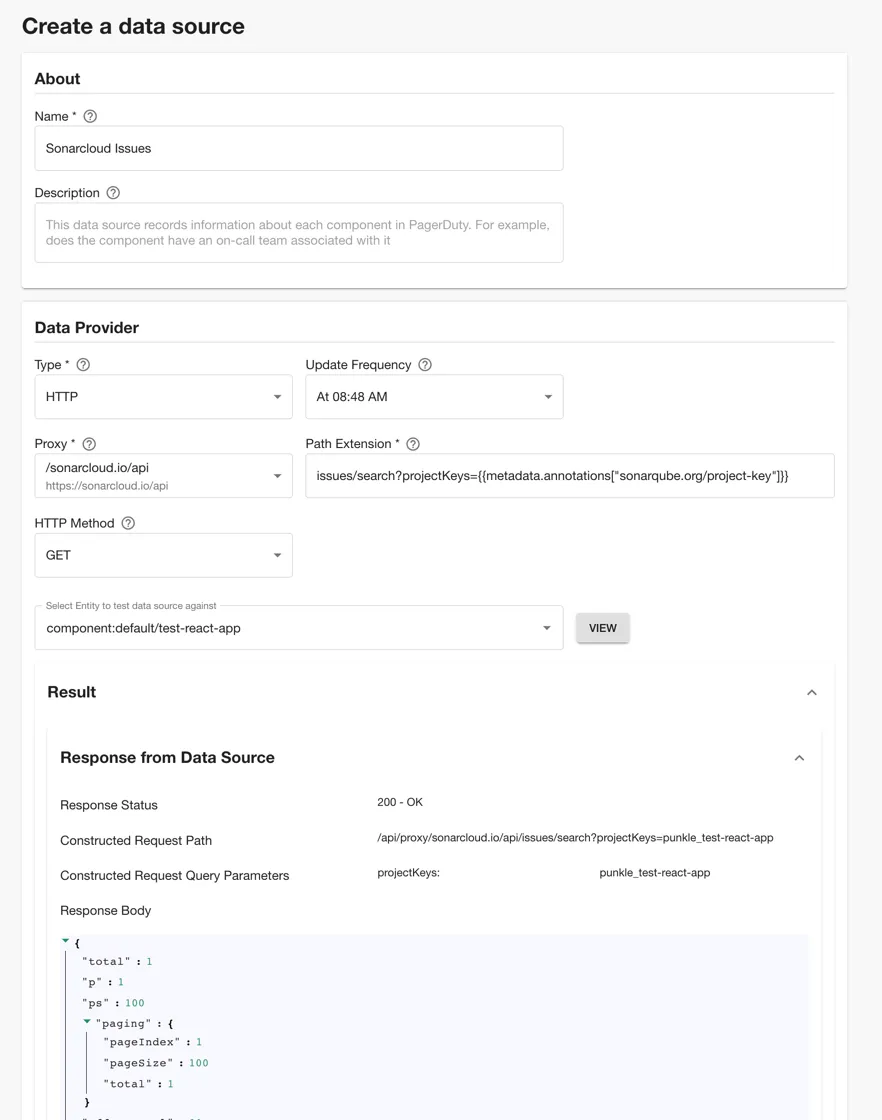Open the help tooltip next to Name

tap(89, 116)
